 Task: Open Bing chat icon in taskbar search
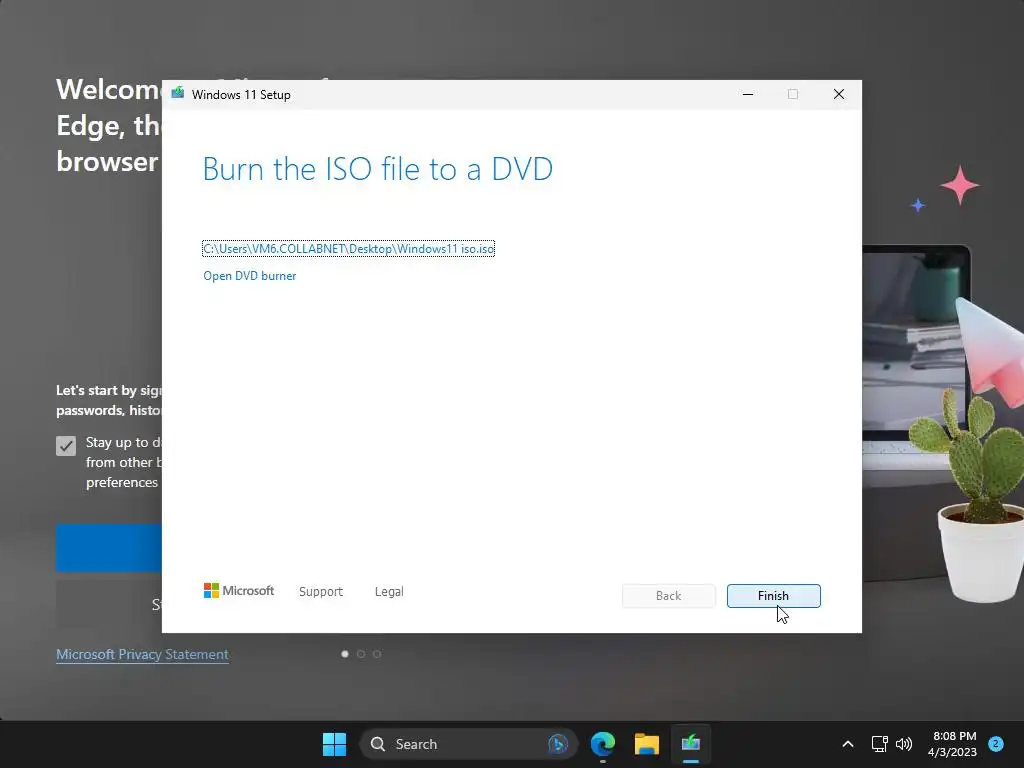point(558,744)
